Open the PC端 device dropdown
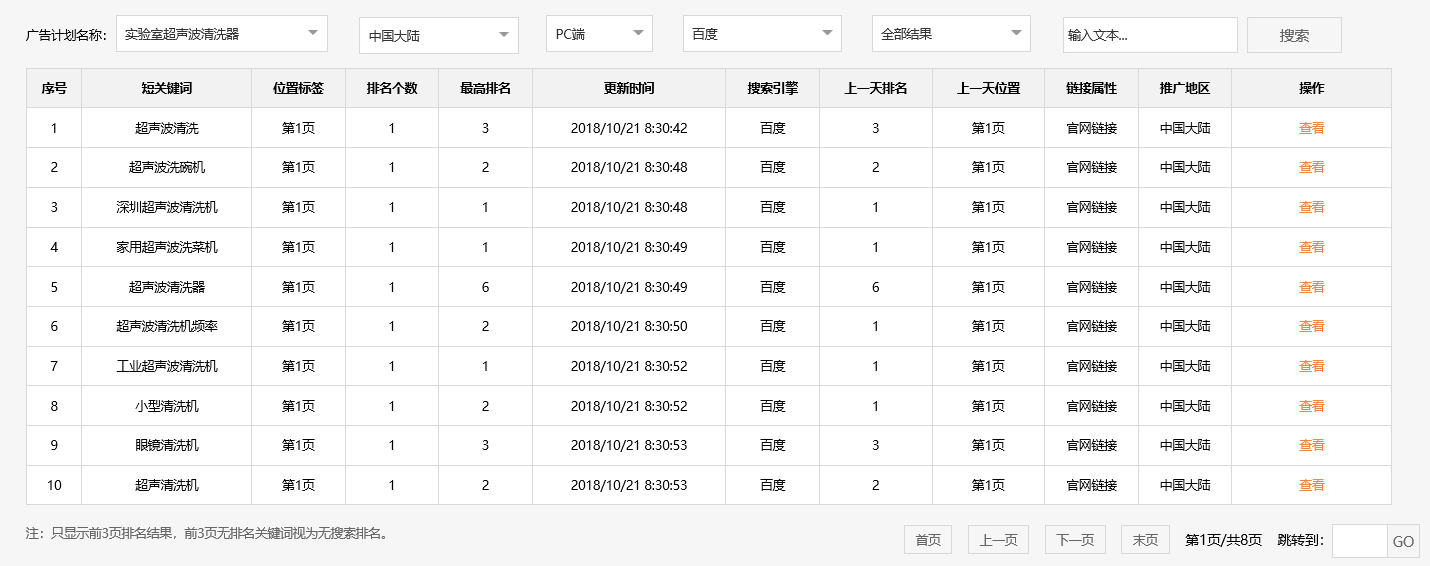Viewport: 1430px width, 566px height. coord(599,33)
